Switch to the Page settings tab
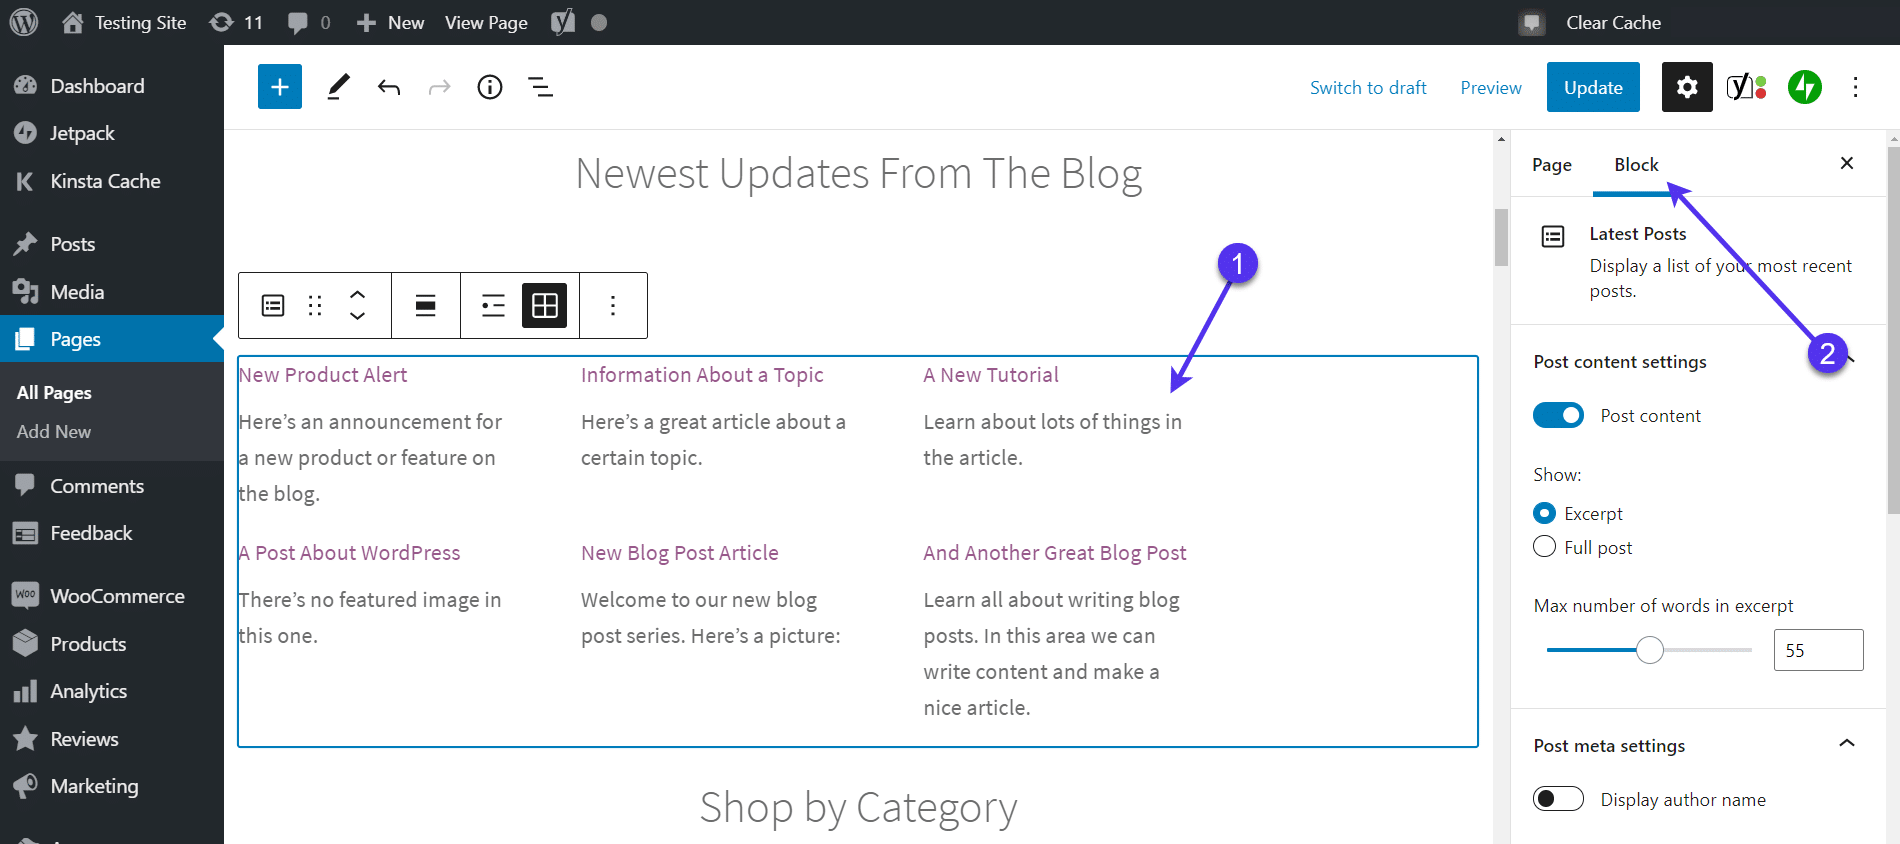Image resolution: width=1900 pixels, height=844 pixels. coord(1552,165)
